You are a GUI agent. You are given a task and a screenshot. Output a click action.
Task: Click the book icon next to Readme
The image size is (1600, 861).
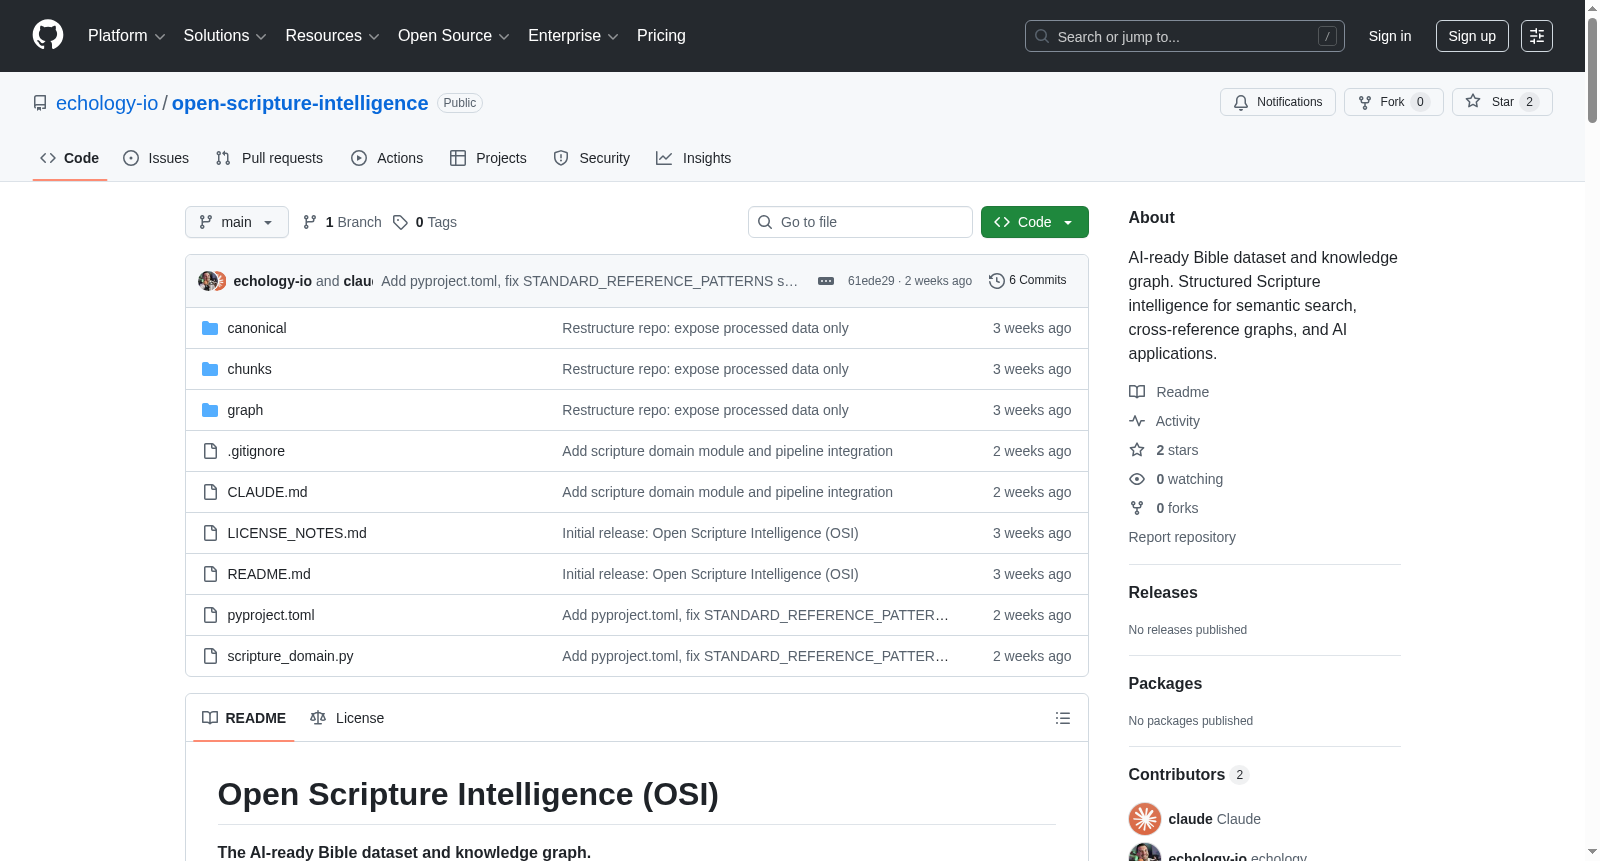1137,392
